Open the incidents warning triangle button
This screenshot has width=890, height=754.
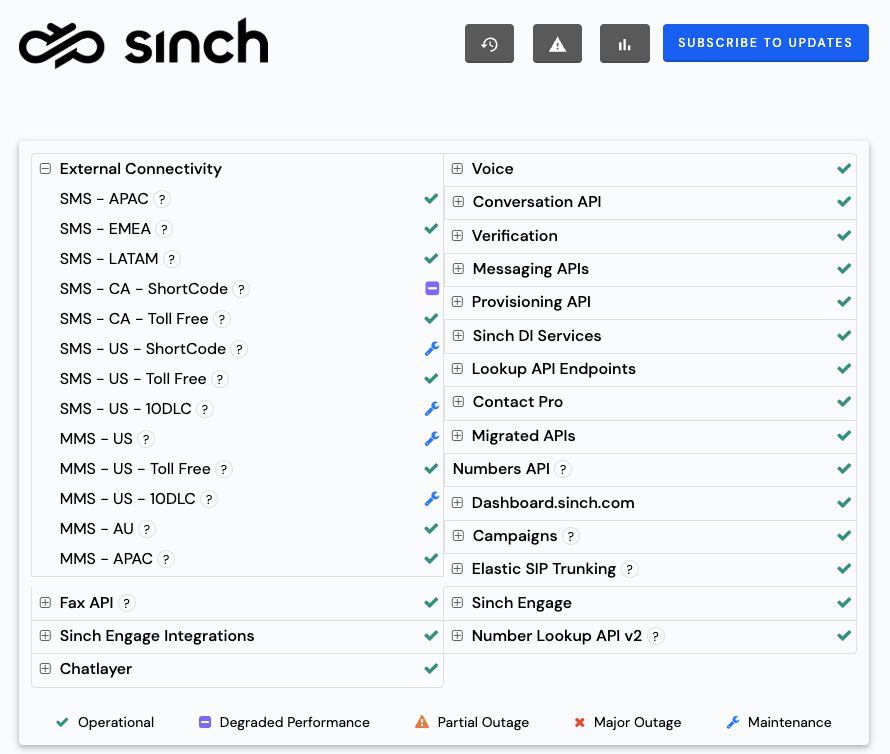tap(557, 43)
